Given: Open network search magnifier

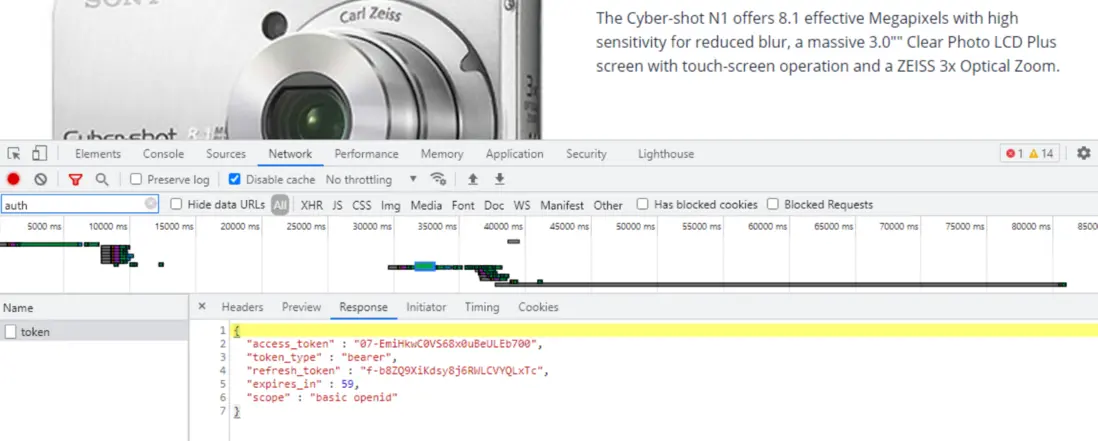Looking at the screenshot, I should click(102, 179).
